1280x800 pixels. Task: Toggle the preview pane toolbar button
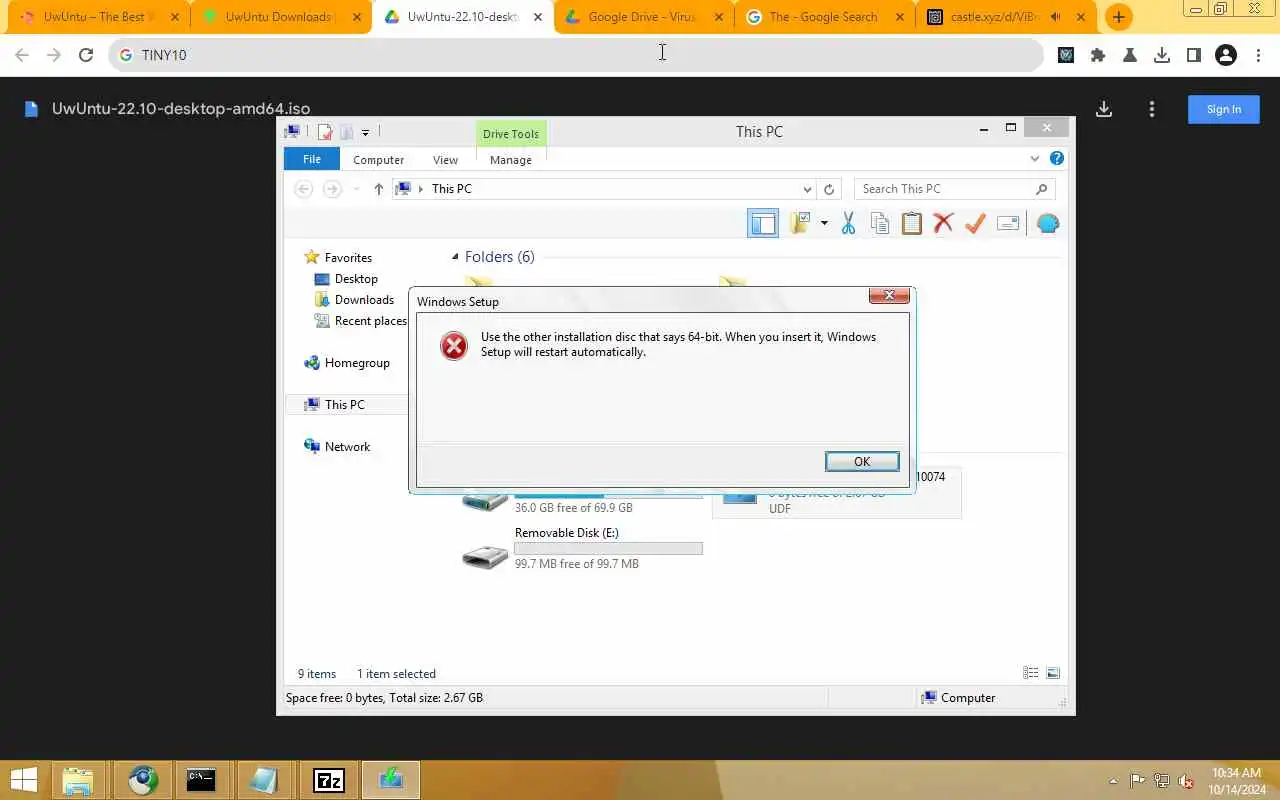(763, 224)
